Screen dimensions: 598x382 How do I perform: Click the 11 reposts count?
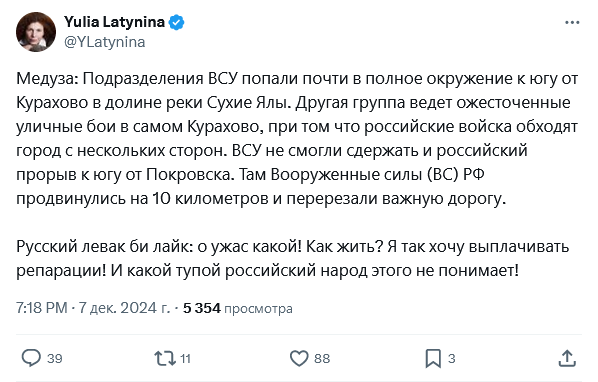tap(185, 359)
